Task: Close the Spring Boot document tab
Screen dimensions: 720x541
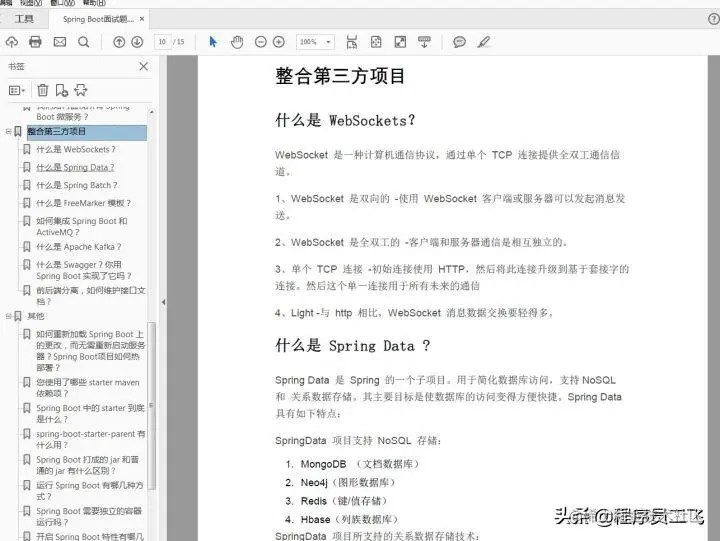Action: [x=142, y=19]
